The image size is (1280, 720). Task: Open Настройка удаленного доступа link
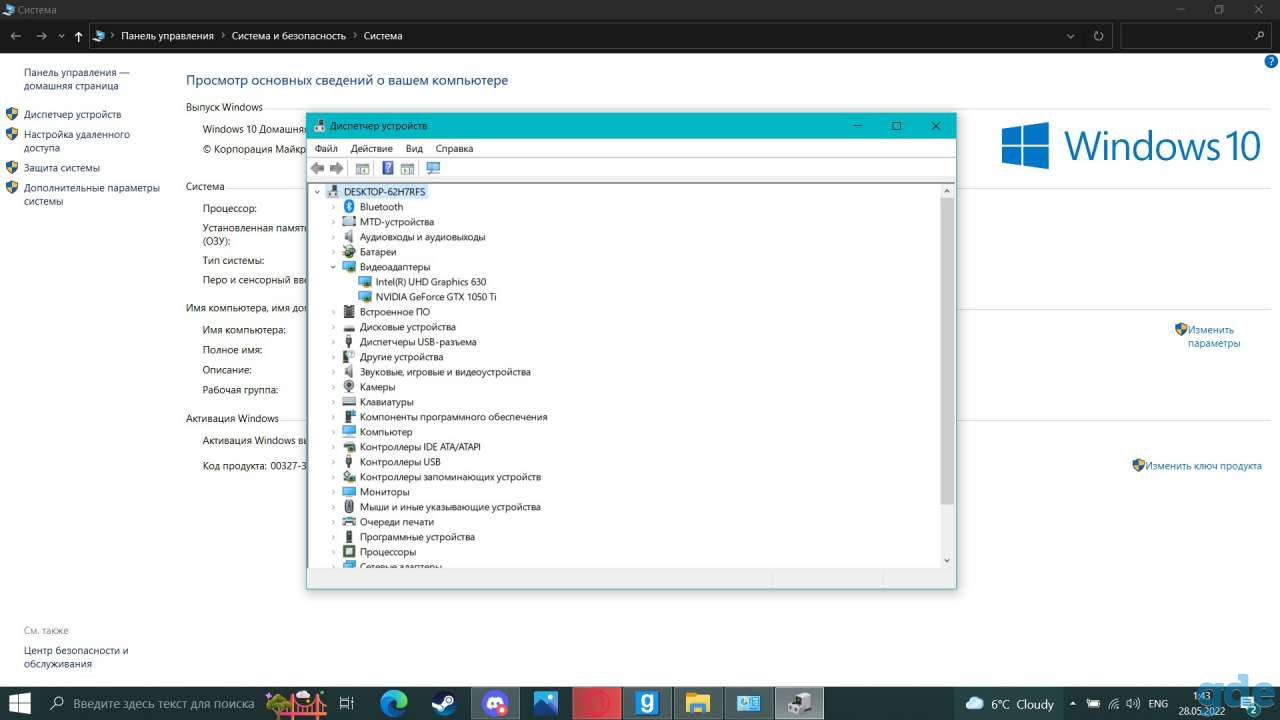tap(77, 141)
